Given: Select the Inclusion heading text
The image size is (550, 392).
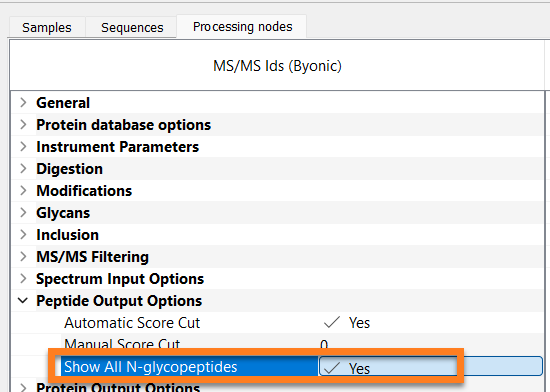Looking at the screenshot, I should click(x=67, y=235).
